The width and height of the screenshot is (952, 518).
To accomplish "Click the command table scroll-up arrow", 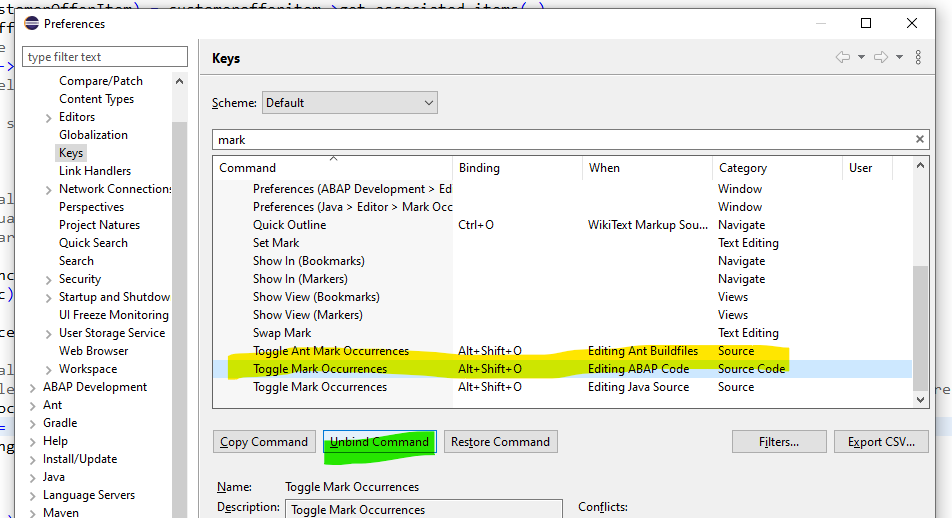I will coord(920,165).
